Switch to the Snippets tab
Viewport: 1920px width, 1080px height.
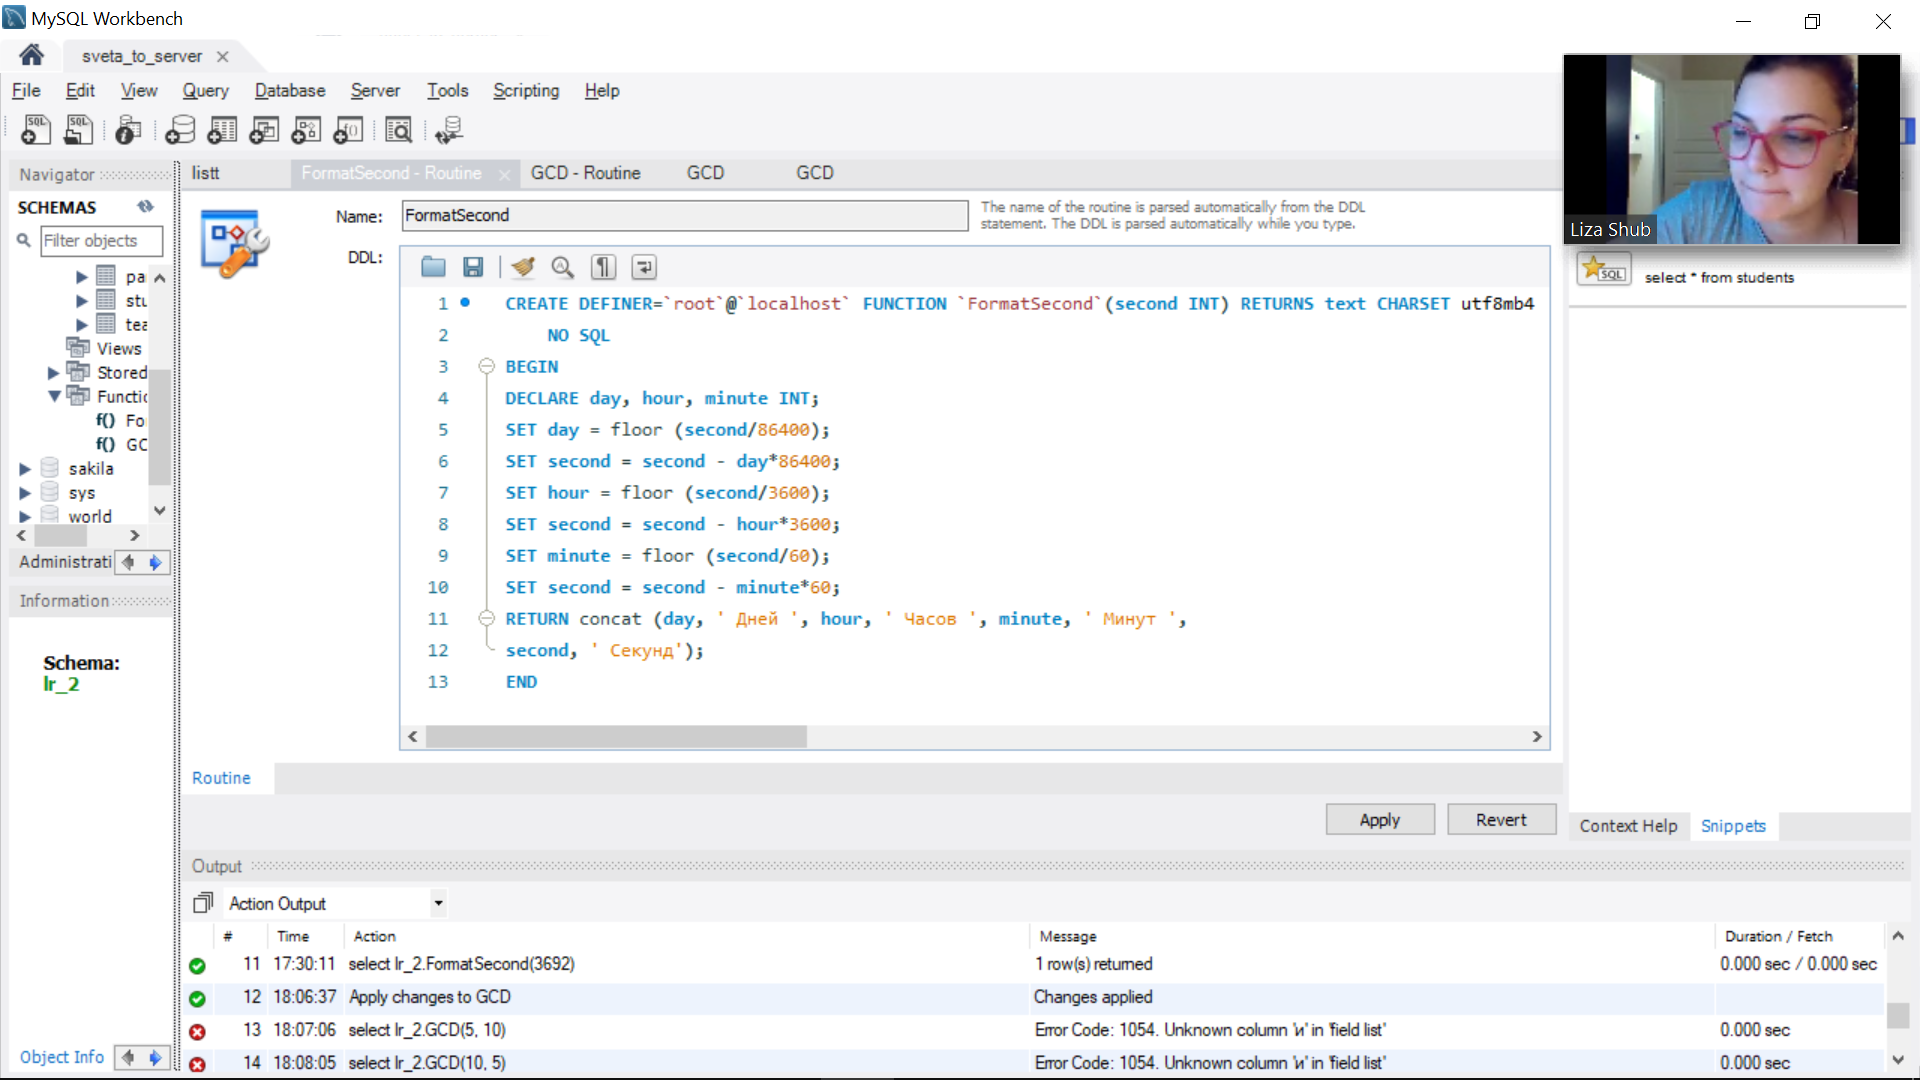pyautogui.click(x=1733, y=826)
